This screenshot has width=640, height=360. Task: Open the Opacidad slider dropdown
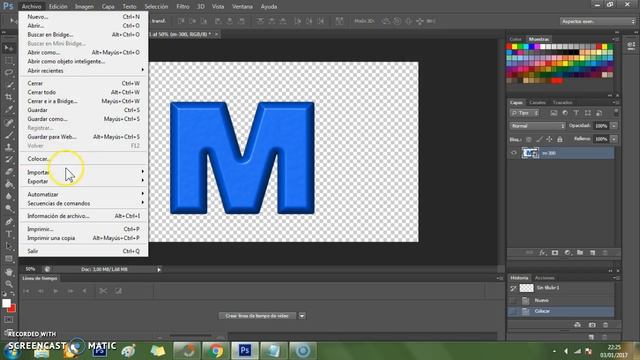point(614,126)
